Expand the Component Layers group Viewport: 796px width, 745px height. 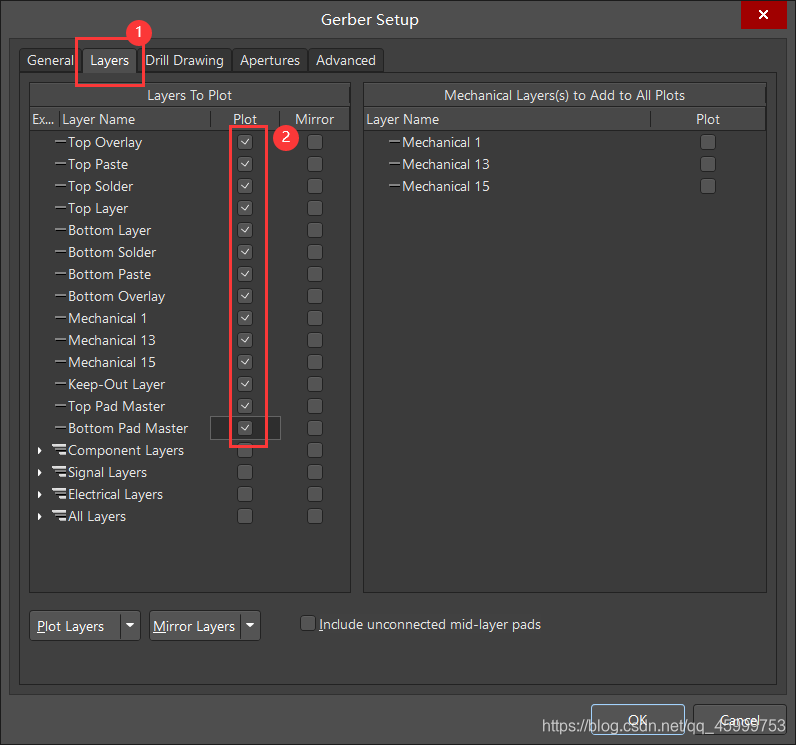(40, 451)
